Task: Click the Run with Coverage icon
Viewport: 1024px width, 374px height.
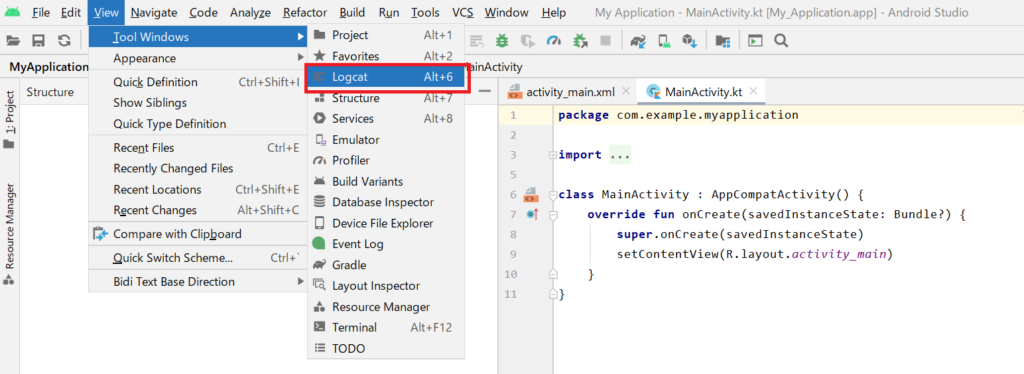Action: click(x=528, y=41)
